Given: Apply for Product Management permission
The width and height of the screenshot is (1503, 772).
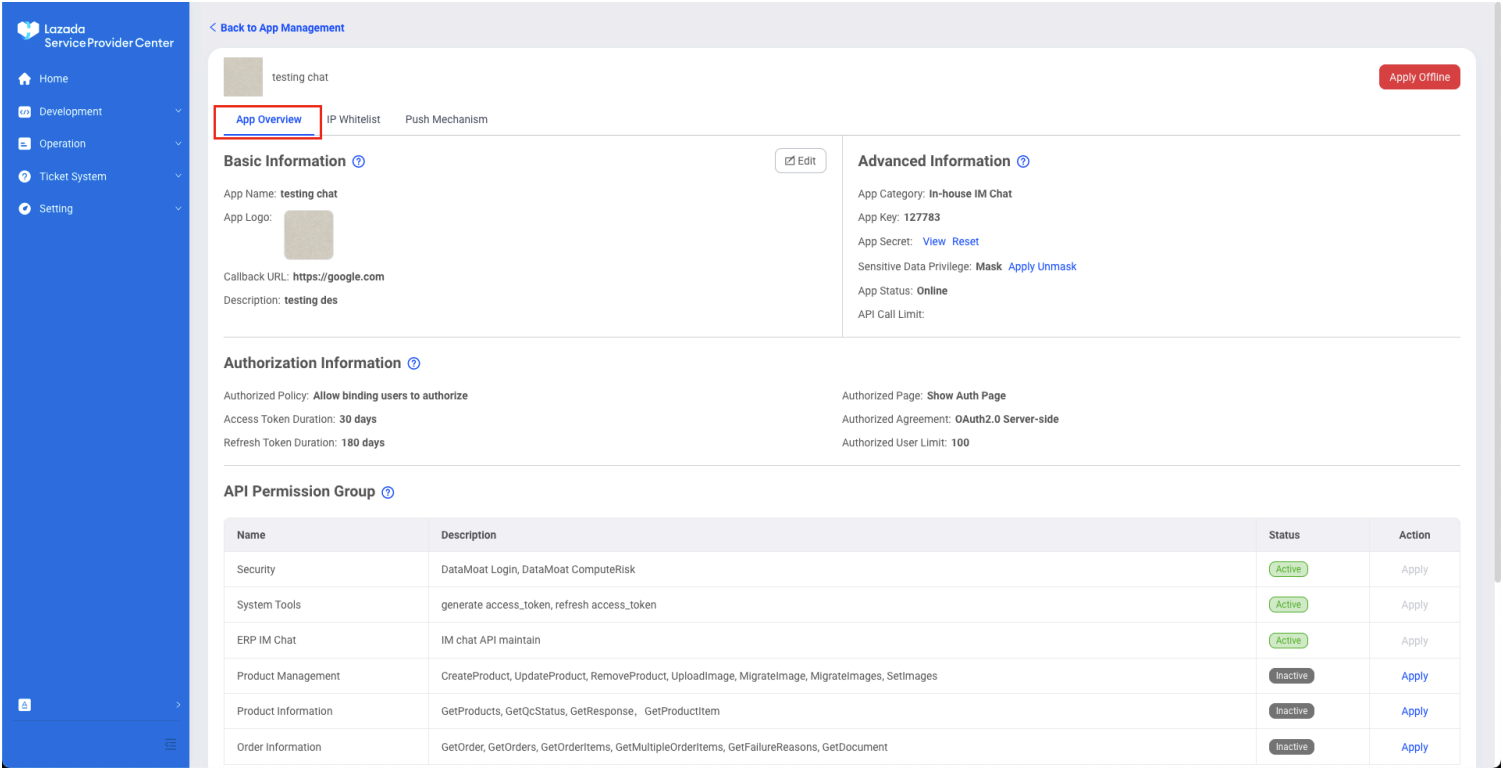Looking at the screenshot, I should click(1414, 677).
